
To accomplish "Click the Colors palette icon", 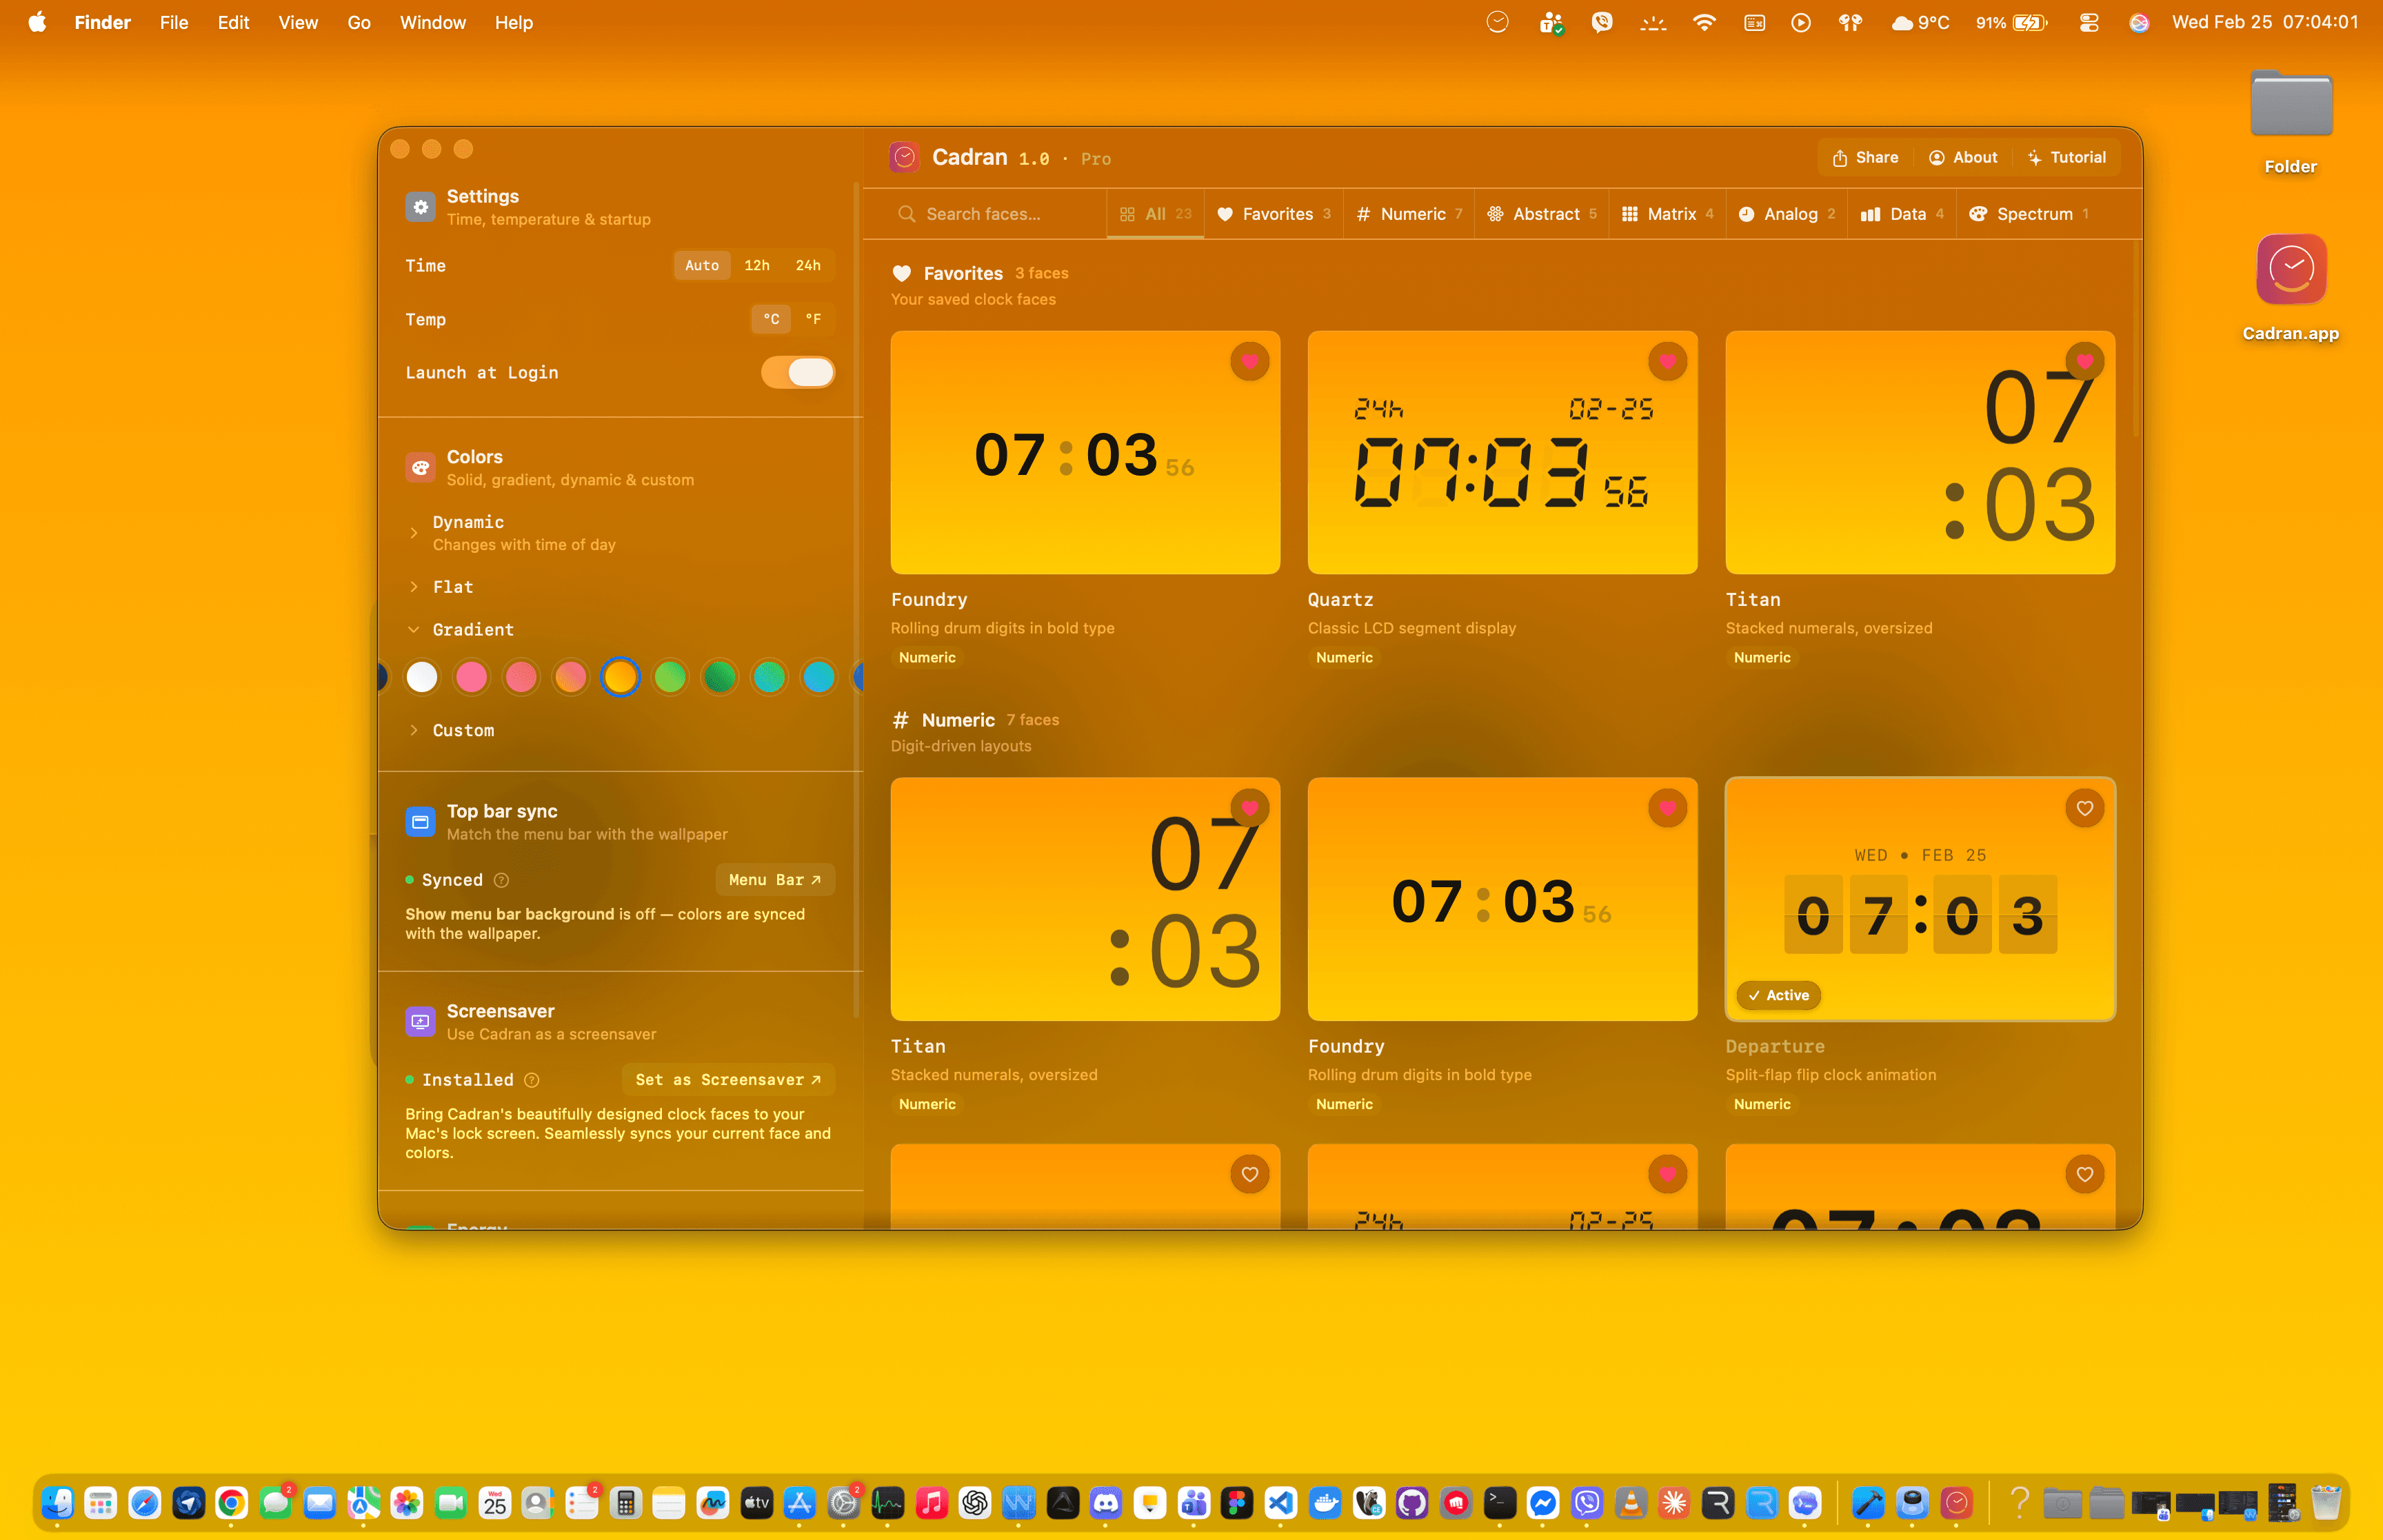I will pos(421,467).
